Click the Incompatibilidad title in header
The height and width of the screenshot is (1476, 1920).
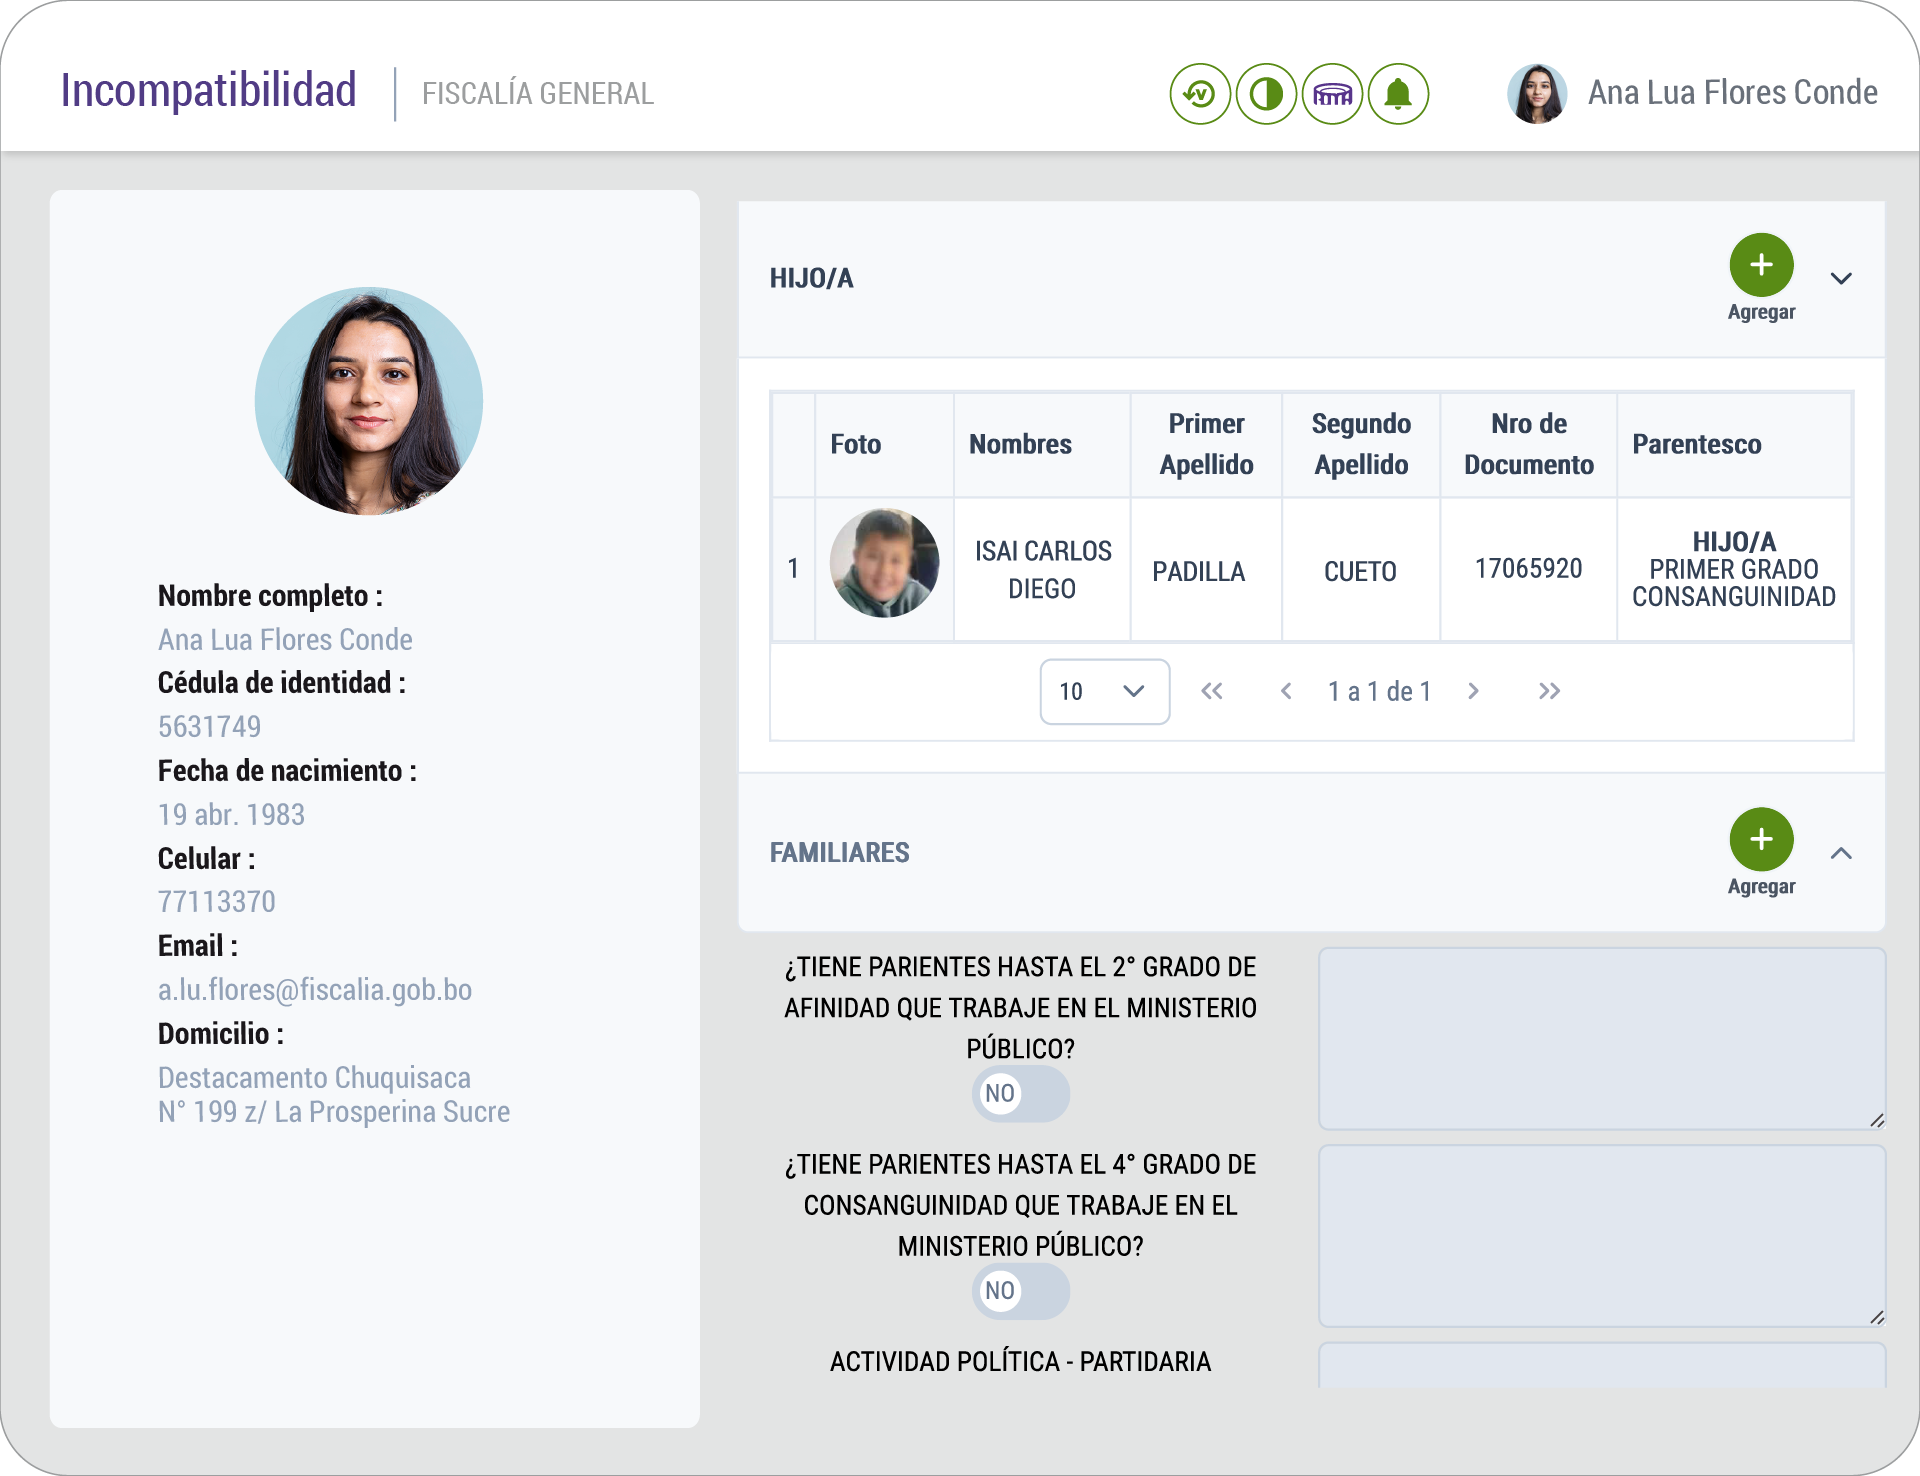click(208, 90)
